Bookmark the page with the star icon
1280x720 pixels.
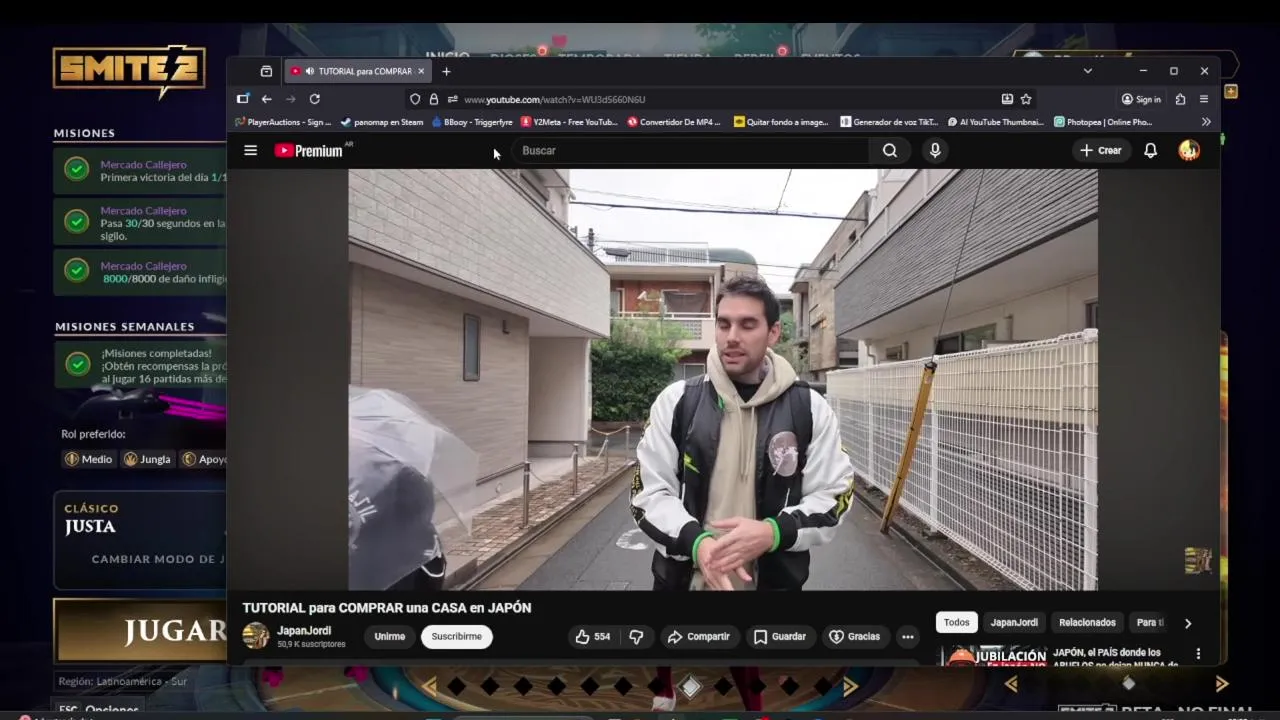[x=1026, y=99]
